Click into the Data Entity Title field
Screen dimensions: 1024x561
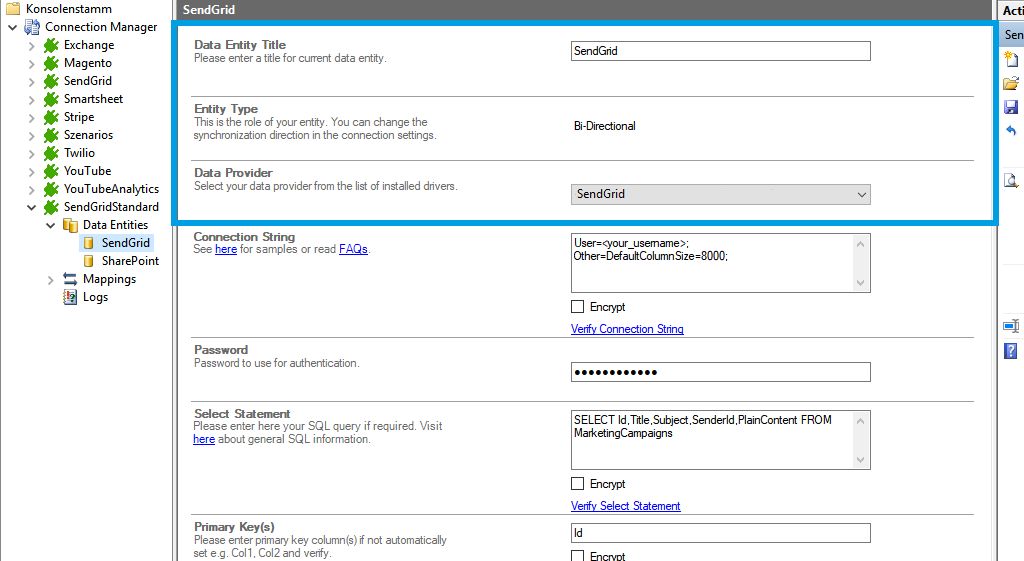pyautogui.click(x=720, y=51)
